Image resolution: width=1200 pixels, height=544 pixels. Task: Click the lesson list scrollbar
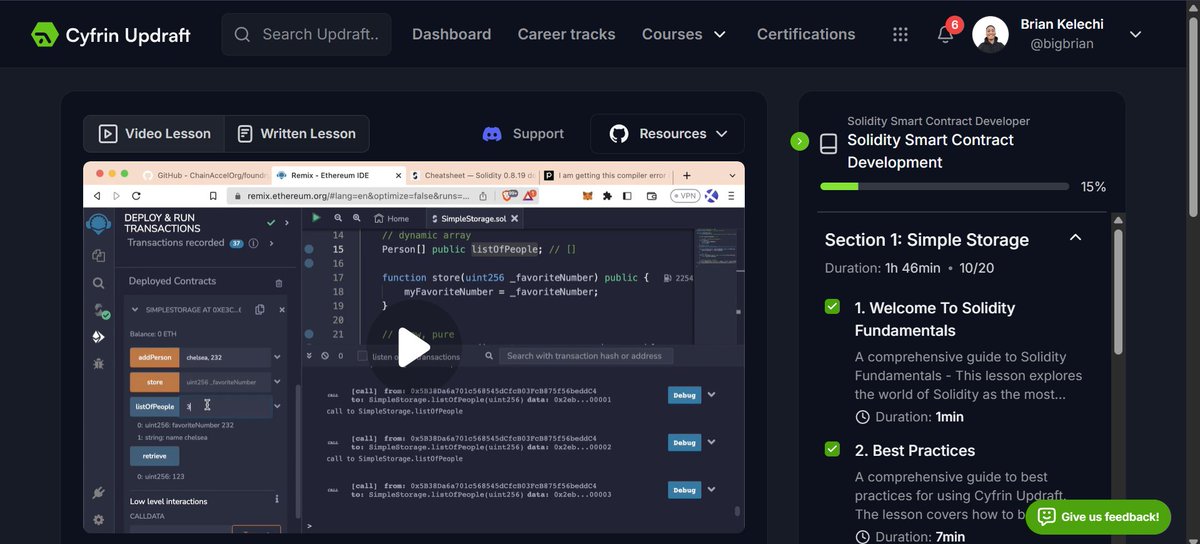tap(1118, 290)
